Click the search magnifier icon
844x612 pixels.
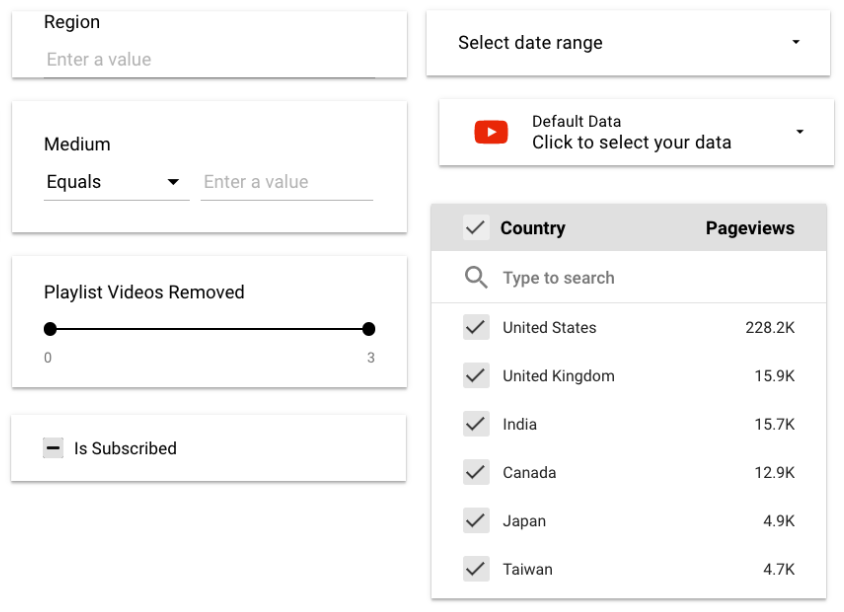(476, 277)
